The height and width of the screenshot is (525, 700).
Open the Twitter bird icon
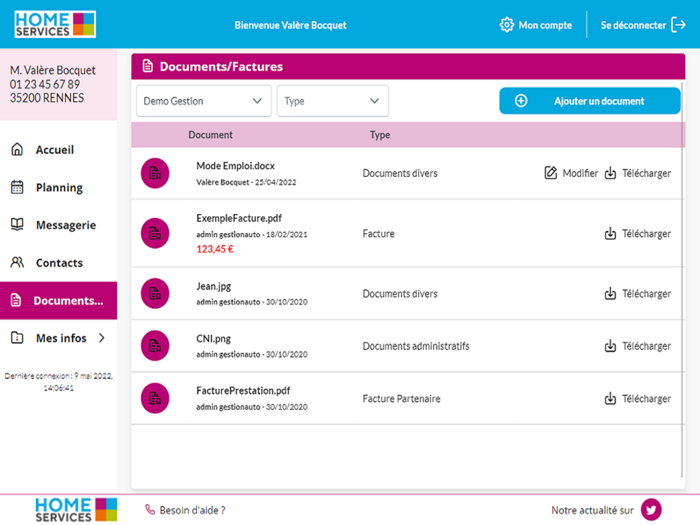[x=651, y=510]
